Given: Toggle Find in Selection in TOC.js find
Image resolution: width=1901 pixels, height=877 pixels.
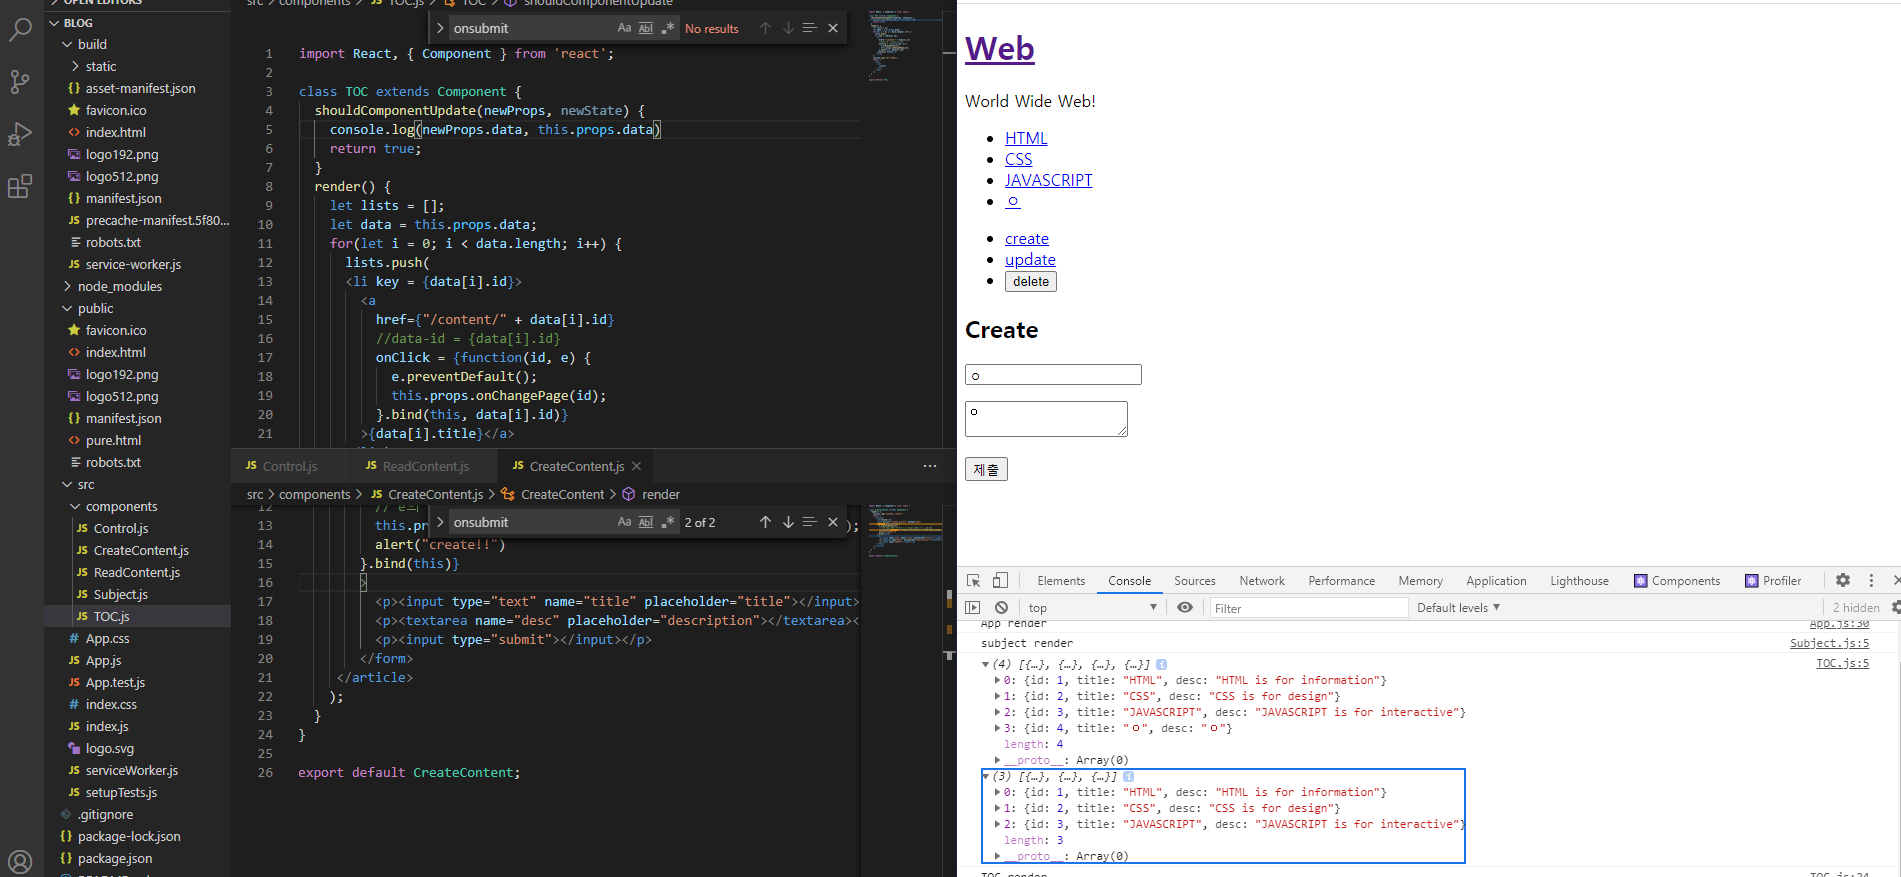Looking at the screenshot, I should [810, 28].
